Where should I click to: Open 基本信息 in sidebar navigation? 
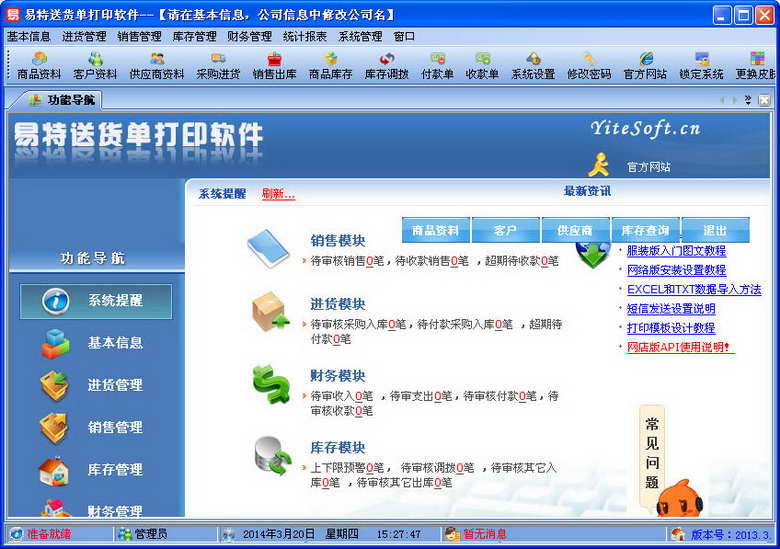92,343
